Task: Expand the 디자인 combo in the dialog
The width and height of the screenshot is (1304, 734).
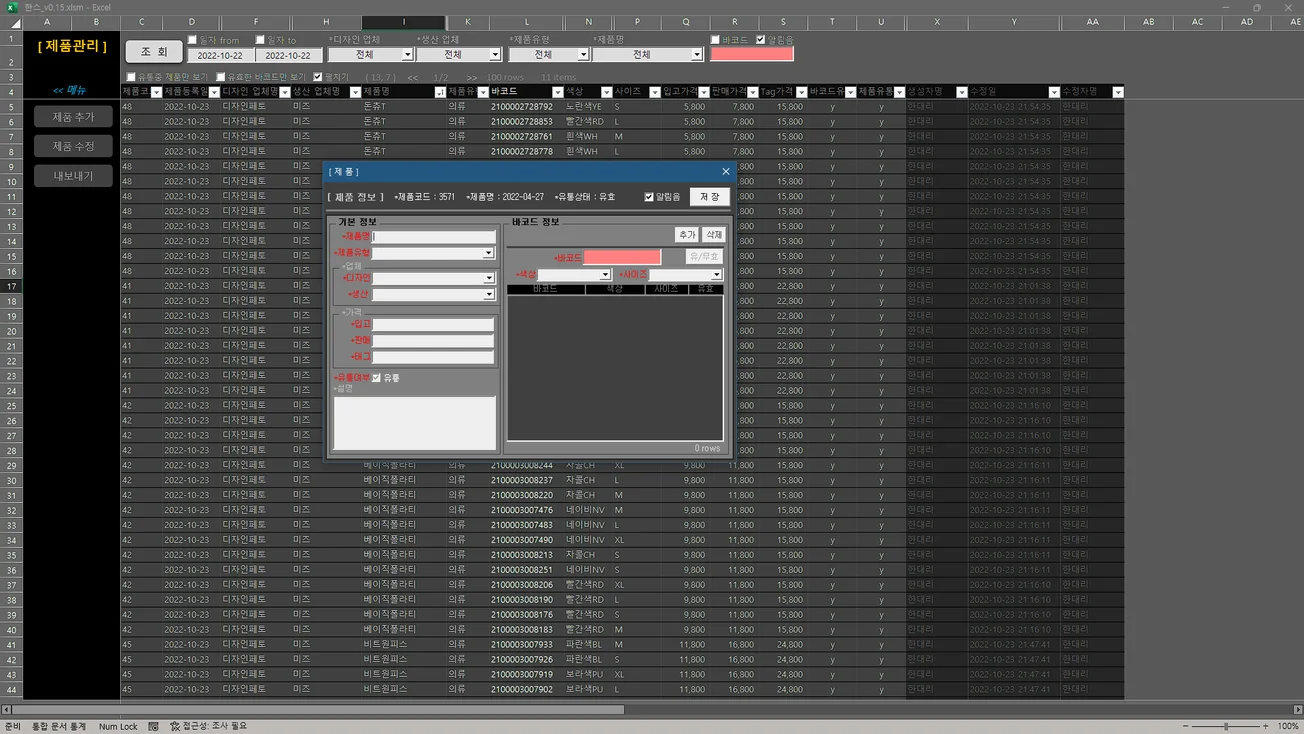Action: coord(488,279)
